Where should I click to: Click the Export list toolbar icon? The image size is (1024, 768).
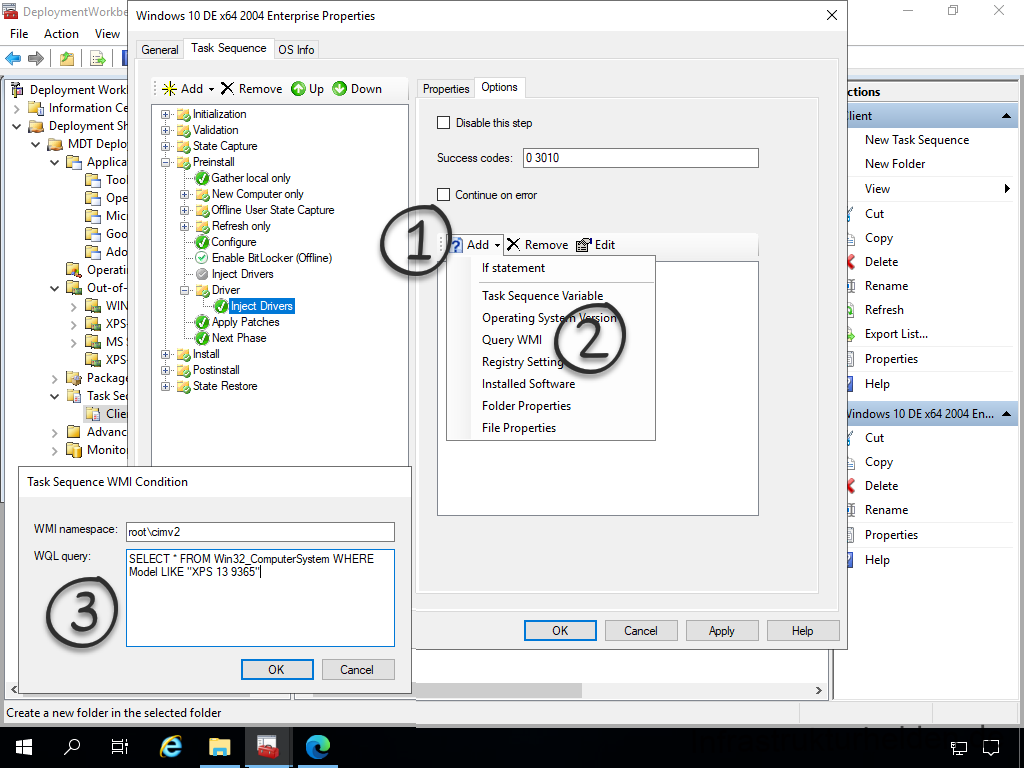click(97, 59)
